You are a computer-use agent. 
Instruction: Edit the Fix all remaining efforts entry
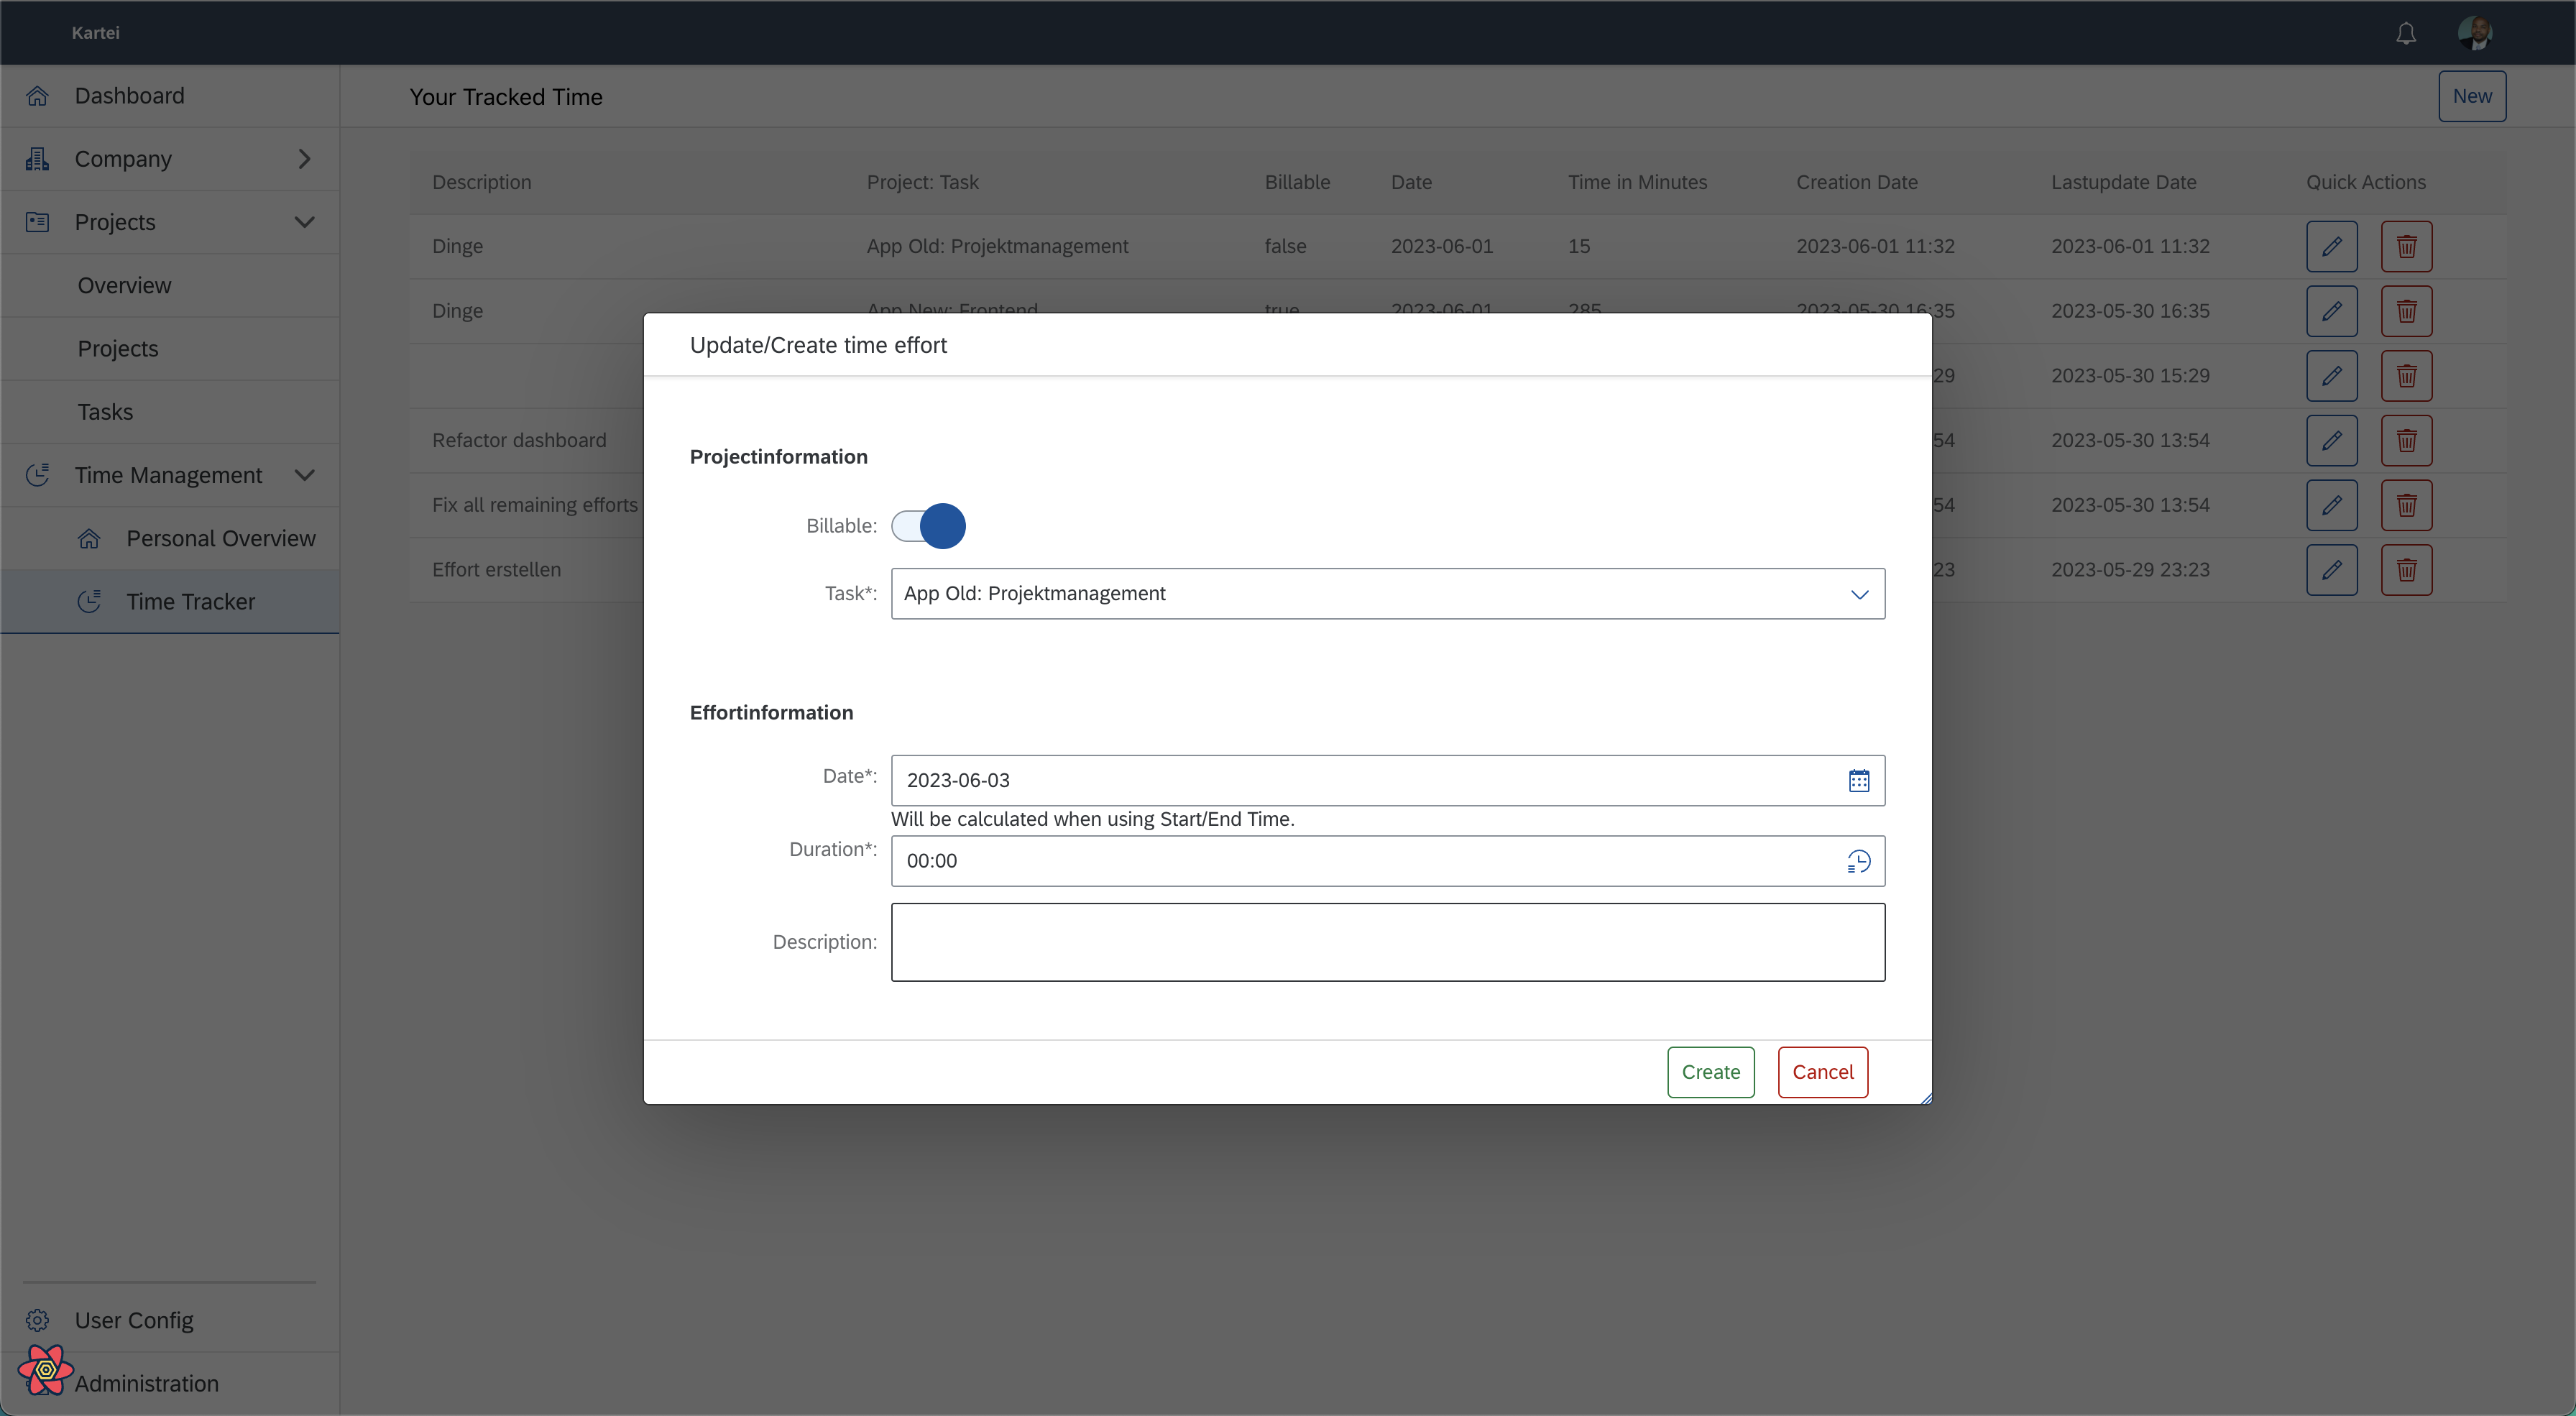click(x=2331, y=505)
